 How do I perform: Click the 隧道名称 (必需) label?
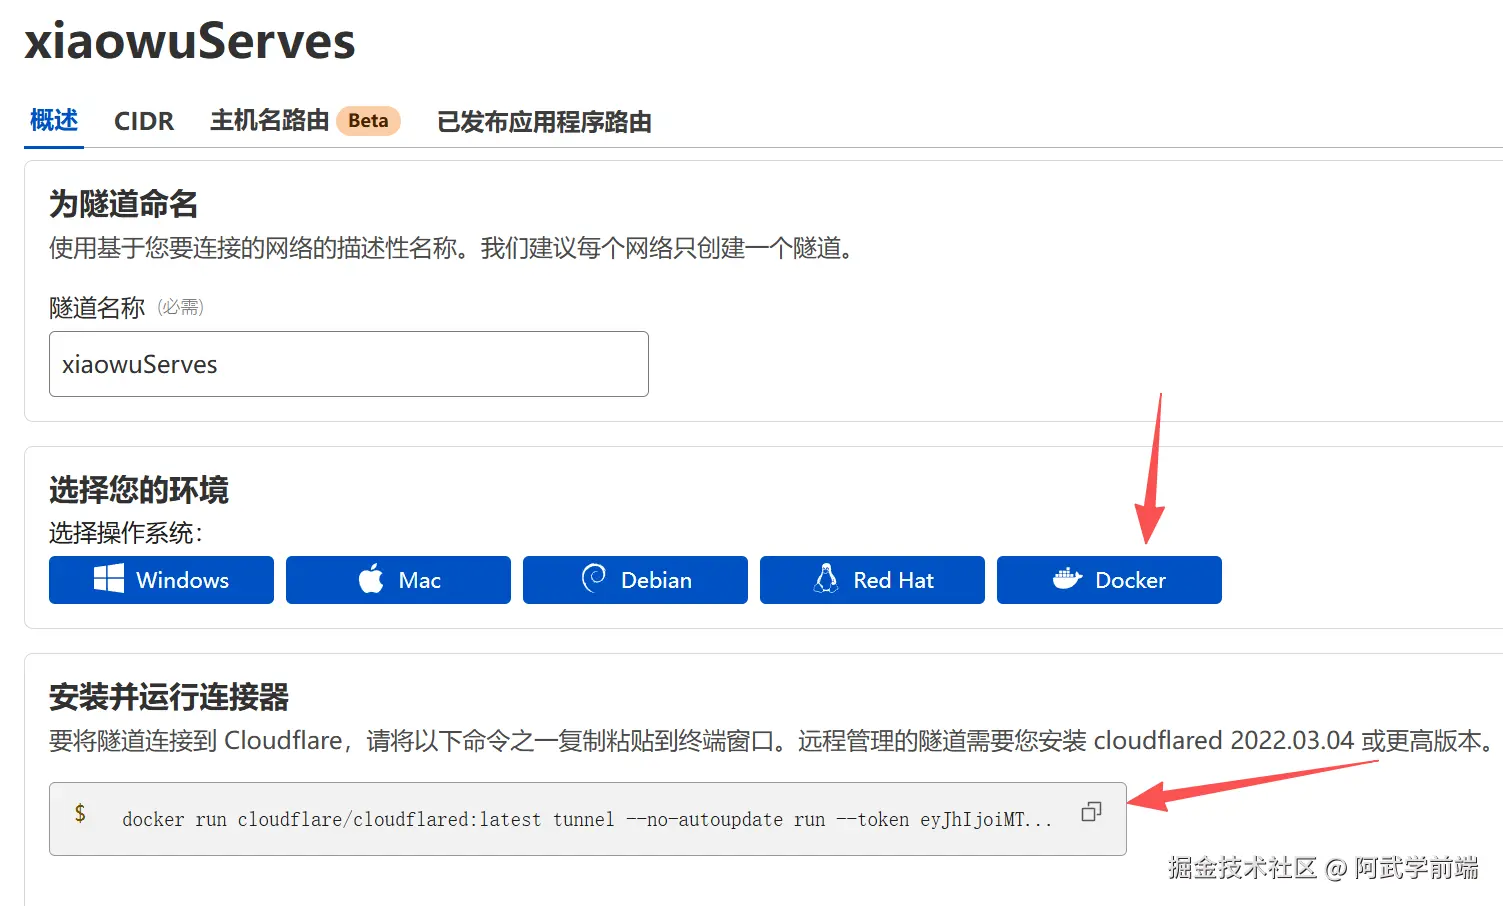click(x=126, y=307)
